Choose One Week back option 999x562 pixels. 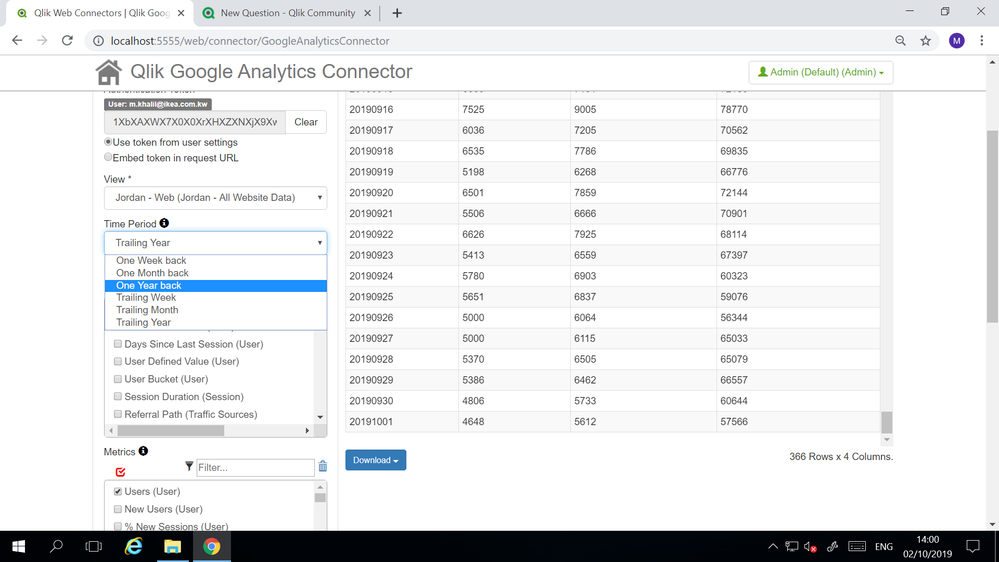pyautogui.click(x=215, y=261)
